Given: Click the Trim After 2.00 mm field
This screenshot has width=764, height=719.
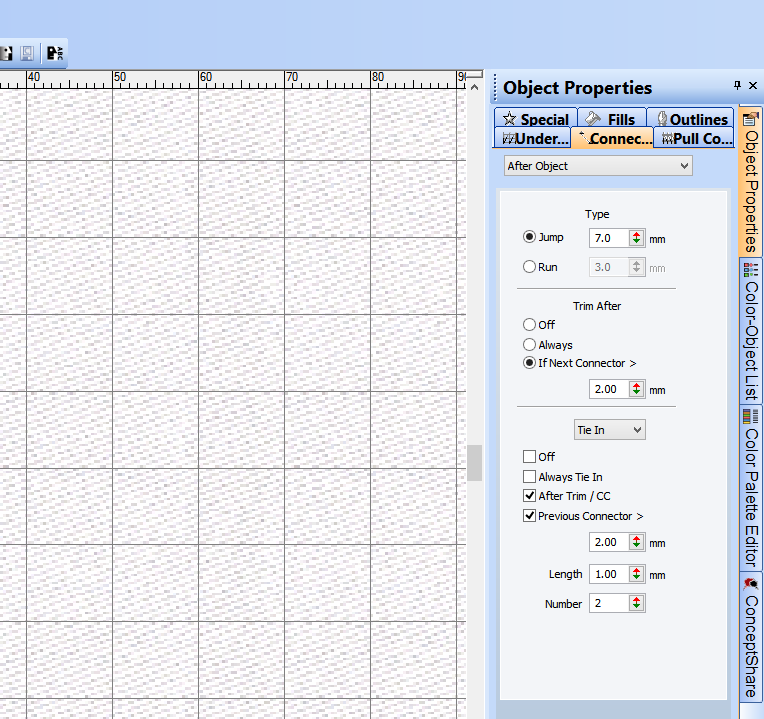Looking at the screenshot, I should click(x=609, y=389).
